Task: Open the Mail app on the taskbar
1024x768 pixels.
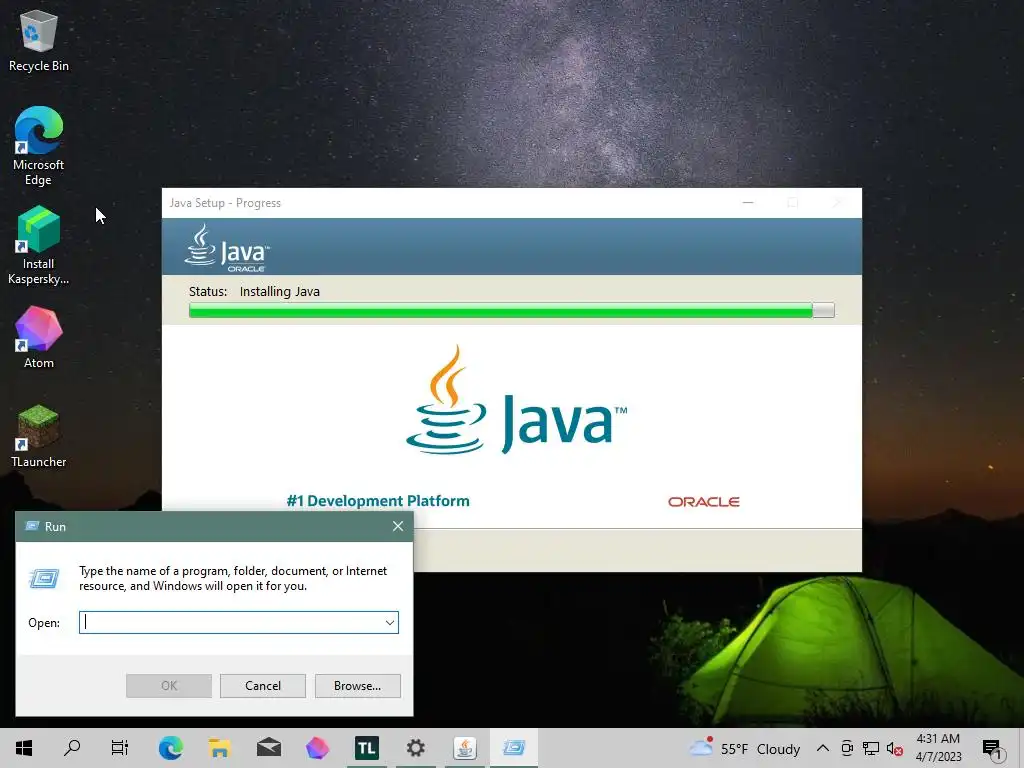Action: [x=268, y=748]
